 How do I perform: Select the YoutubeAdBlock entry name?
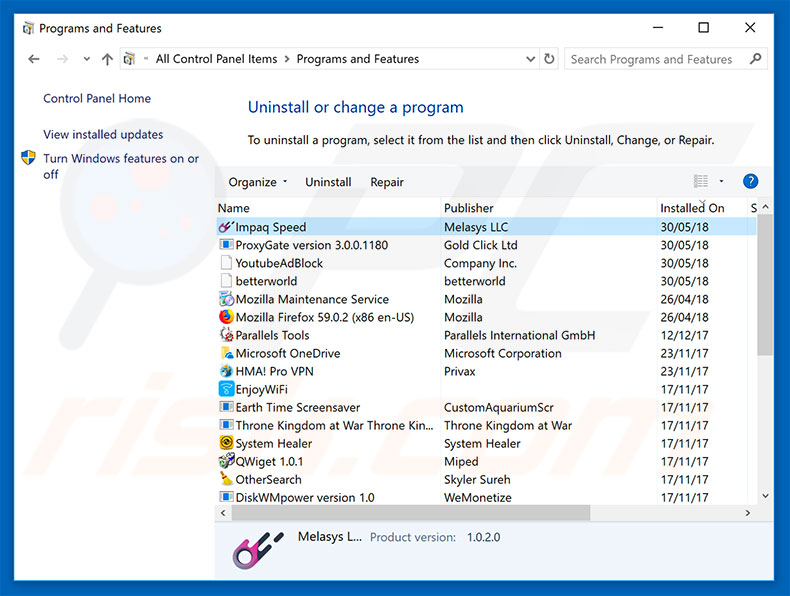pyautogui.click(x=279, y=263)
